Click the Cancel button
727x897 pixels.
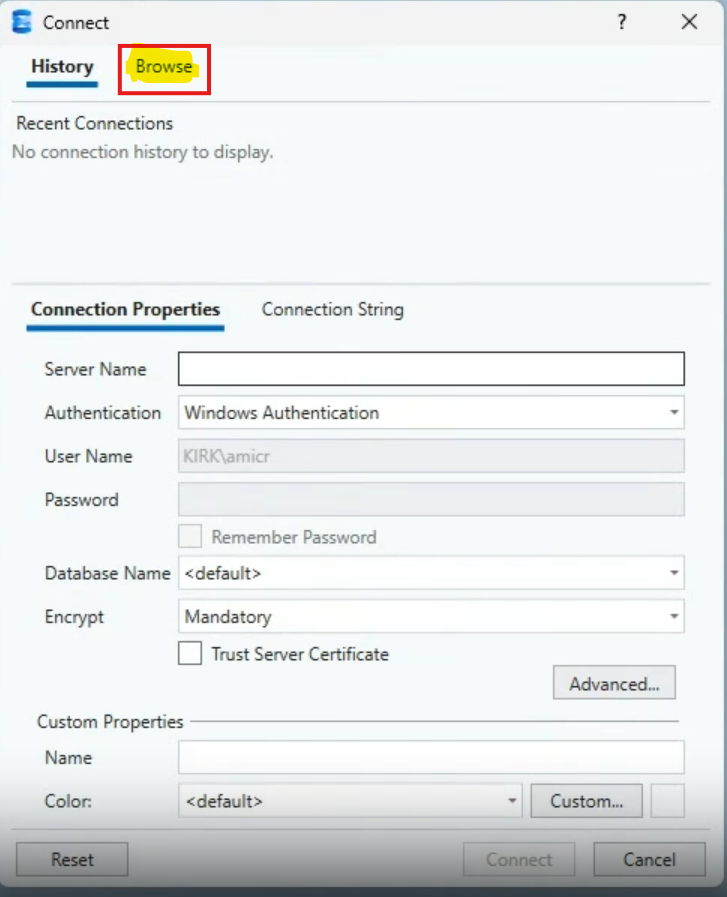pyautogui.click(x=649, y=859)
